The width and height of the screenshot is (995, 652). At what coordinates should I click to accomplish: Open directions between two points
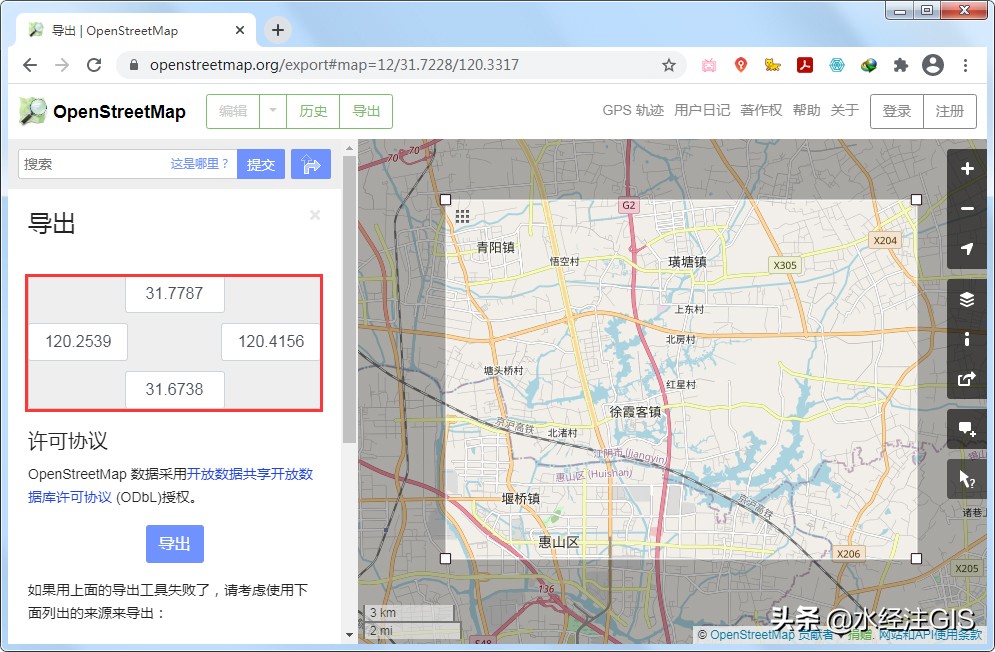point(311,164)
